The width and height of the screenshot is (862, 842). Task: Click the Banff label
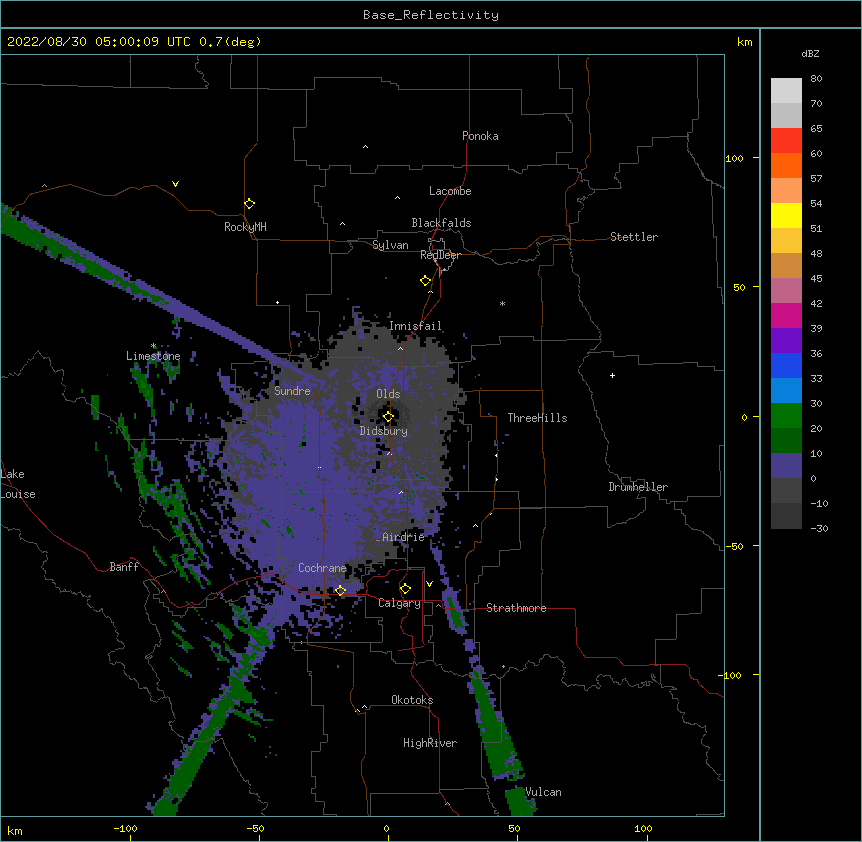124,567
